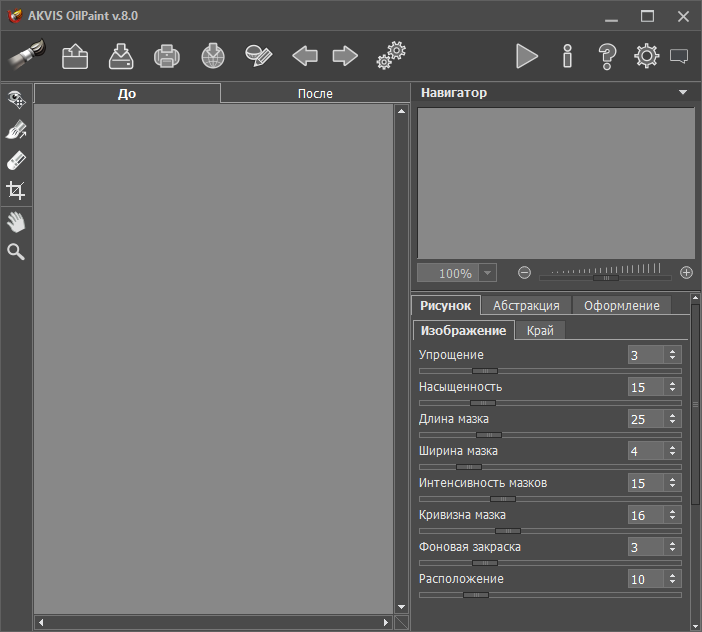Screen dimensions: 702x632
Task: Save the image with the download tray icon
Action: 121,56
